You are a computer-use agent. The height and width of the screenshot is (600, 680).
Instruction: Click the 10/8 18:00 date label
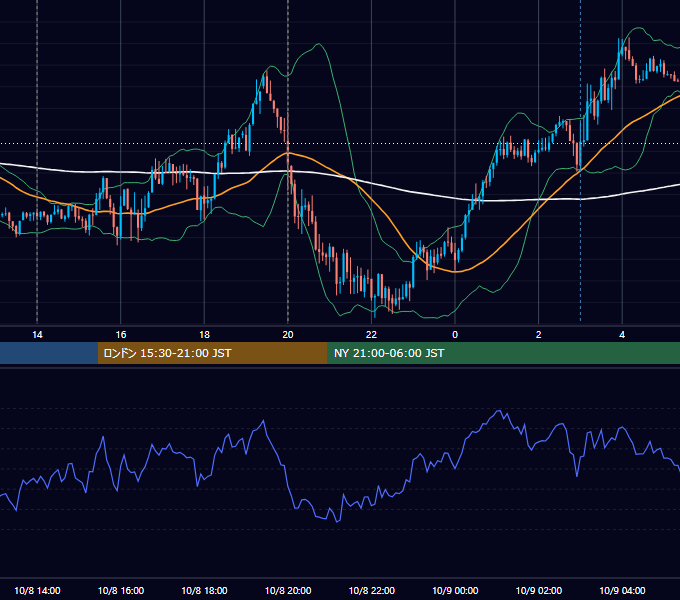point(204,590)
